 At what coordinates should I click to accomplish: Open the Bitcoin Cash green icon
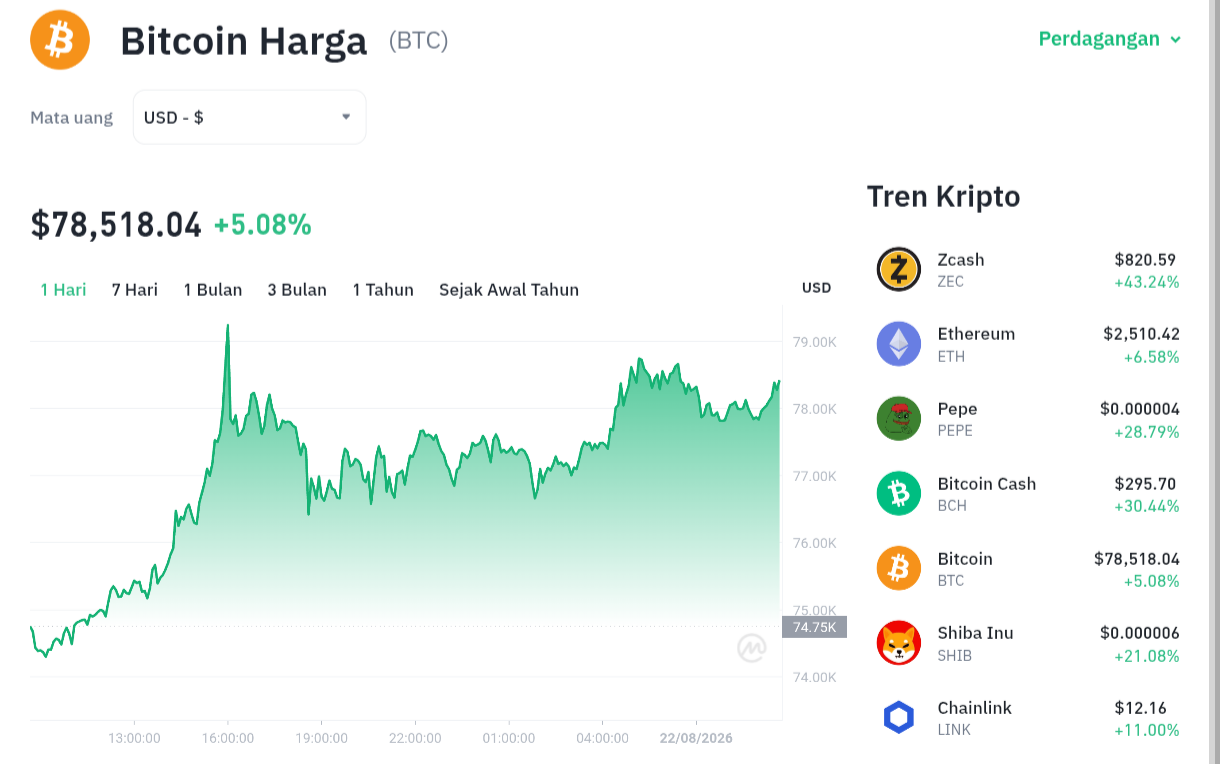point(899,493)
